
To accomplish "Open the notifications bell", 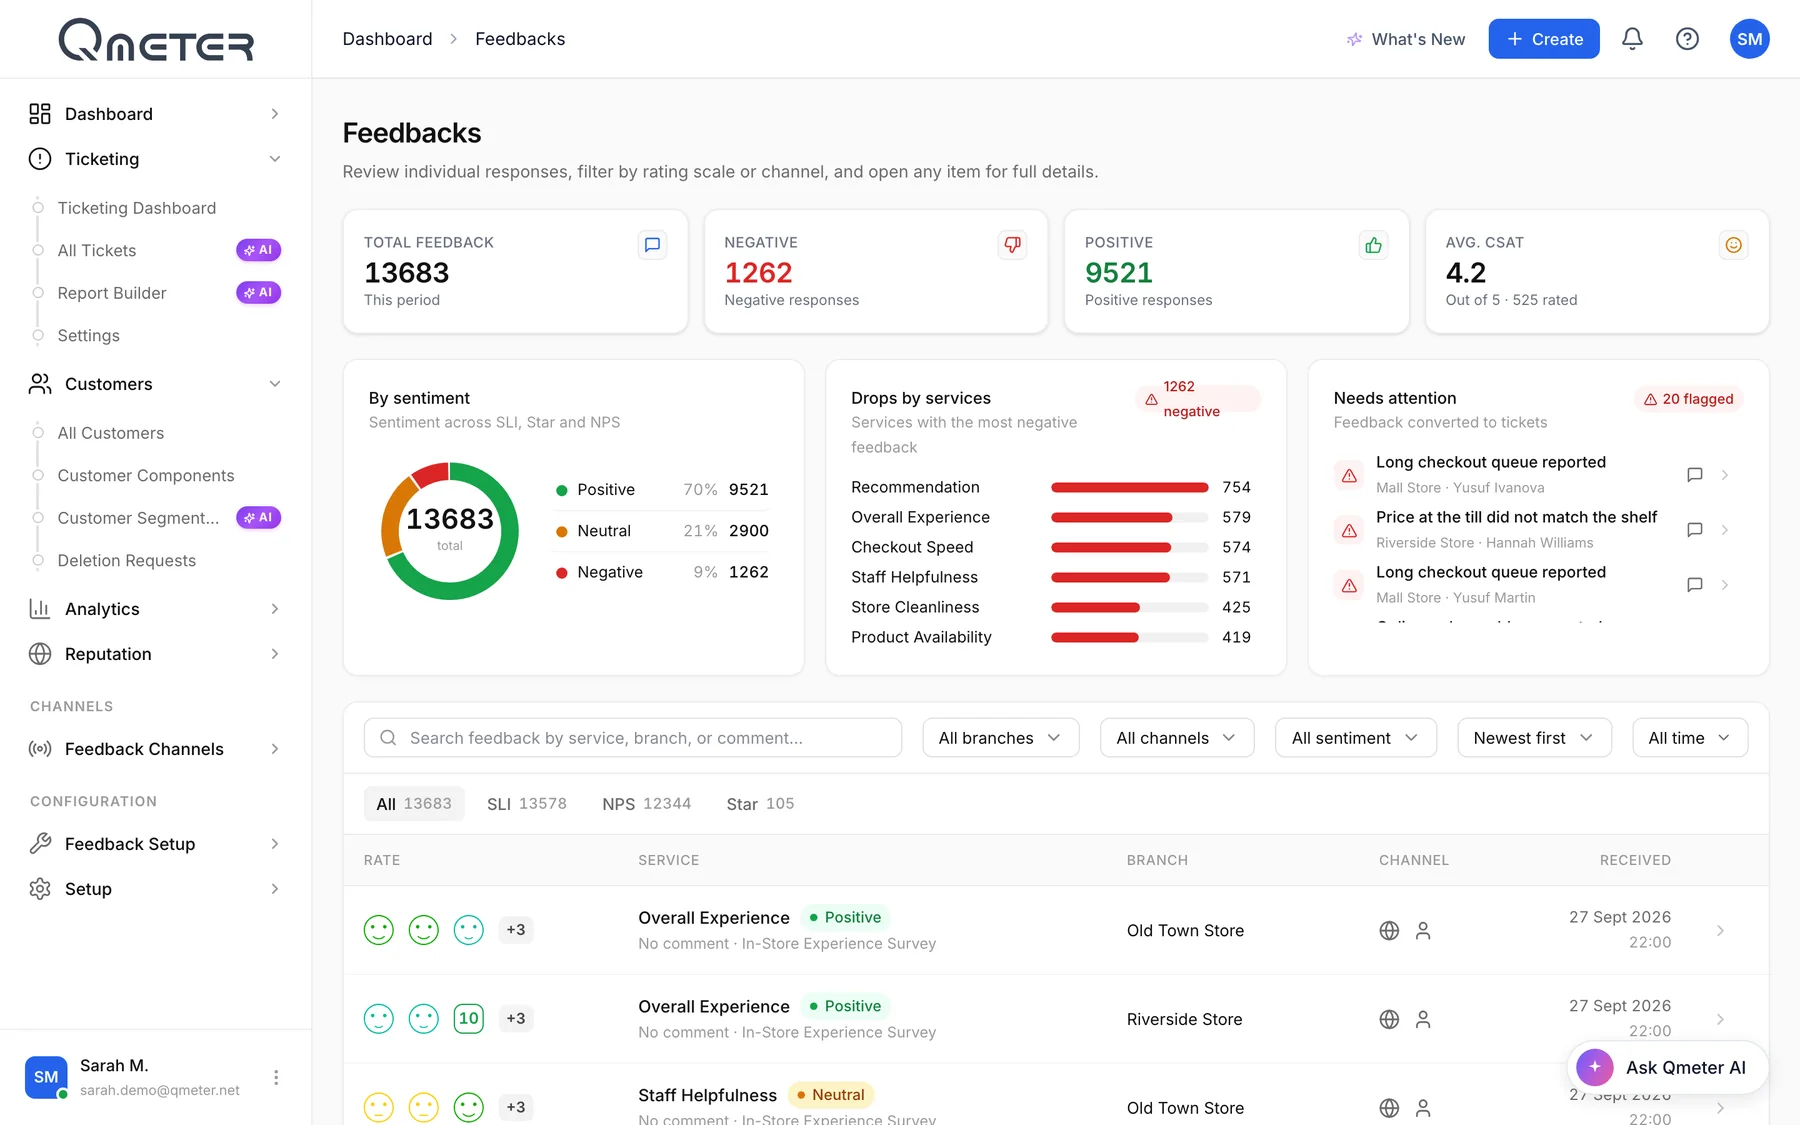I will click(x=1632, y=39).
